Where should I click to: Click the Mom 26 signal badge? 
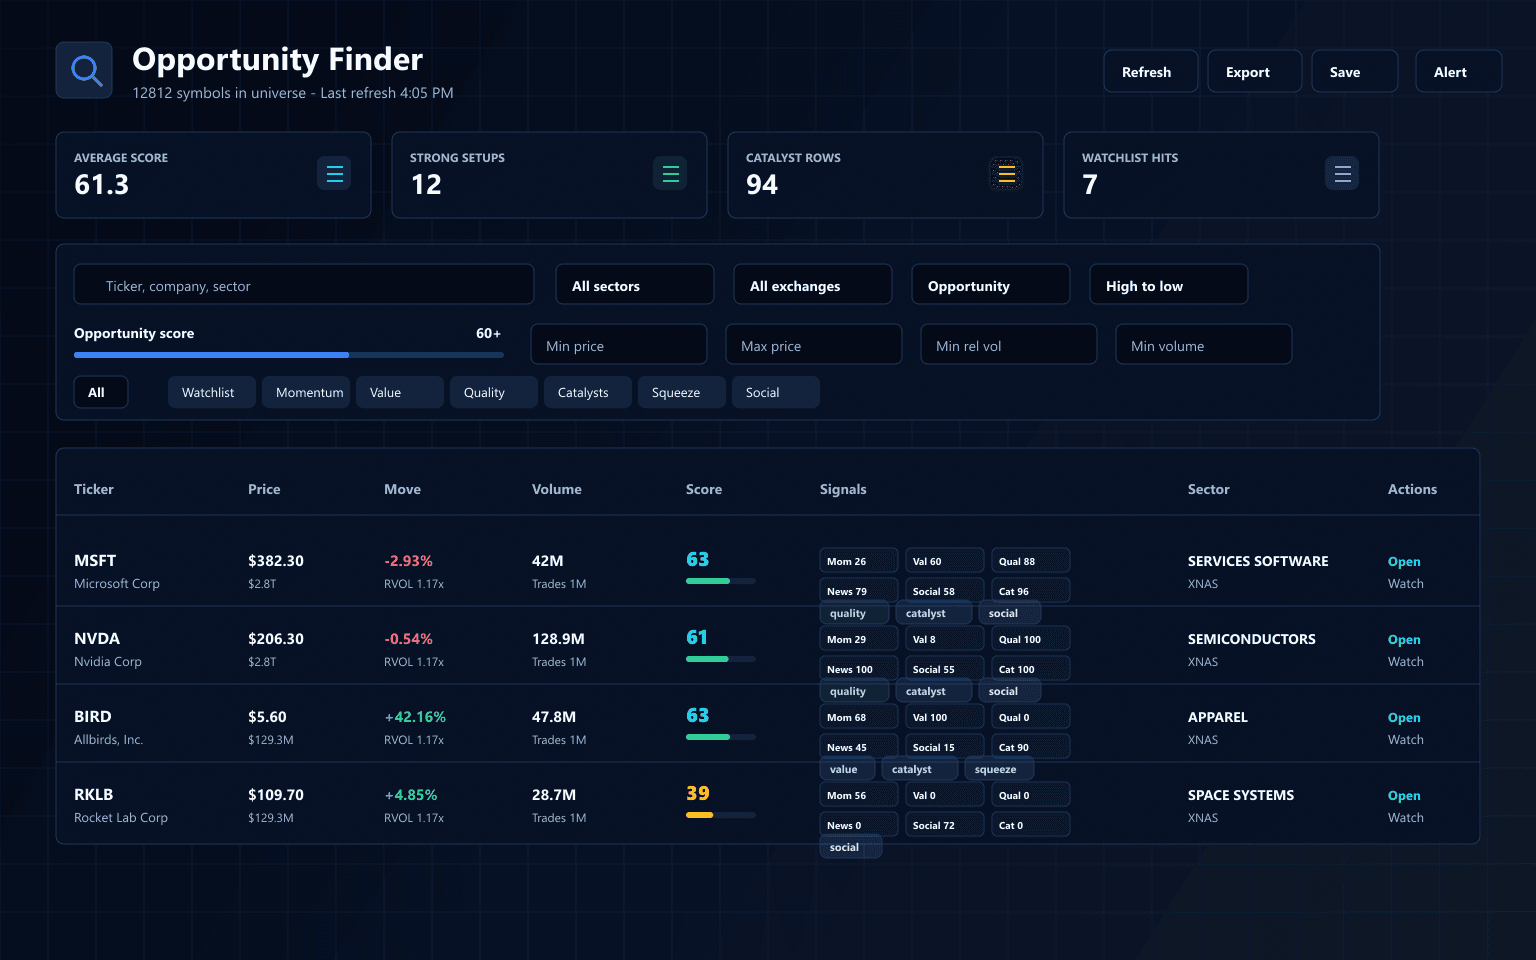(858, 561)
